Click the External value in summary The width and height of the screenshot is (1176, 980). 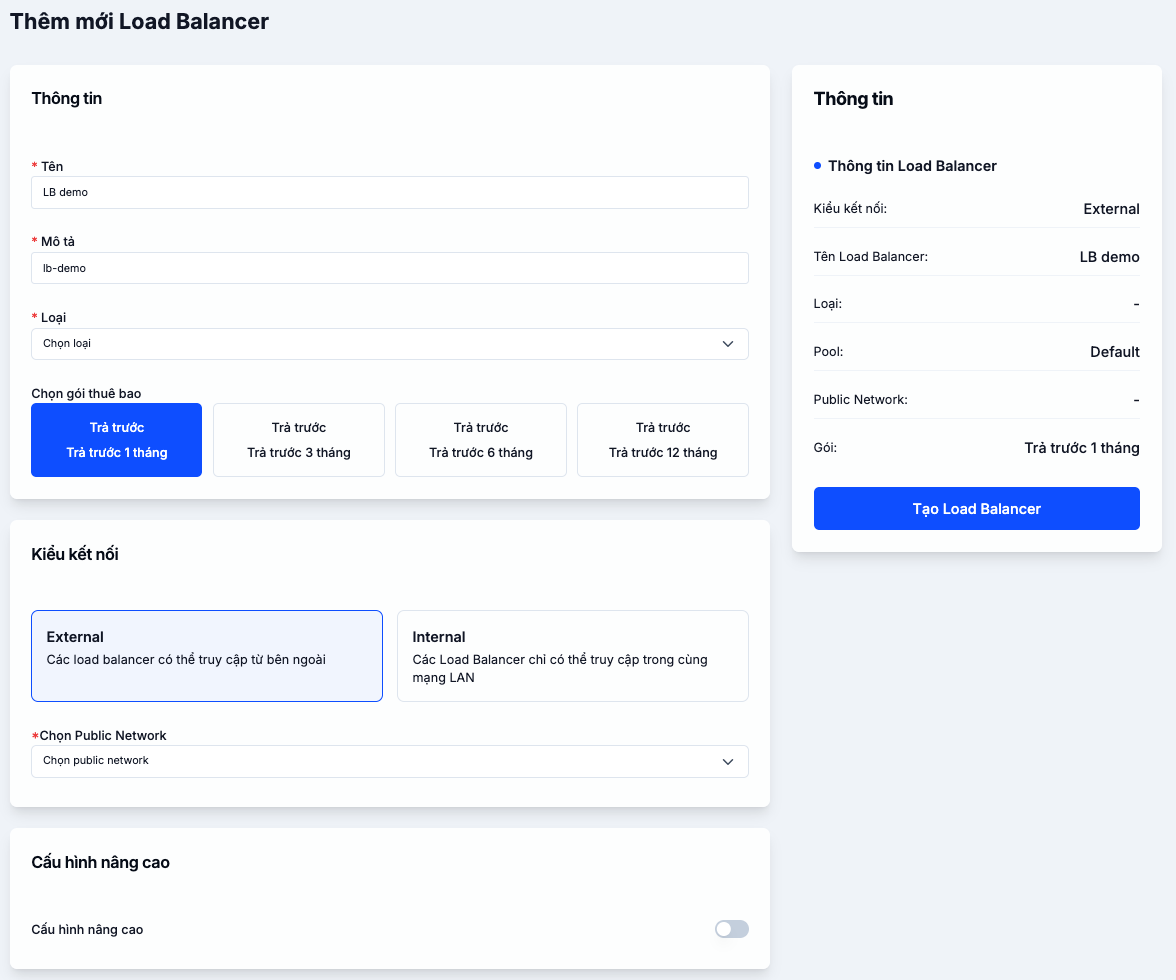click(x=1111, y=209)
